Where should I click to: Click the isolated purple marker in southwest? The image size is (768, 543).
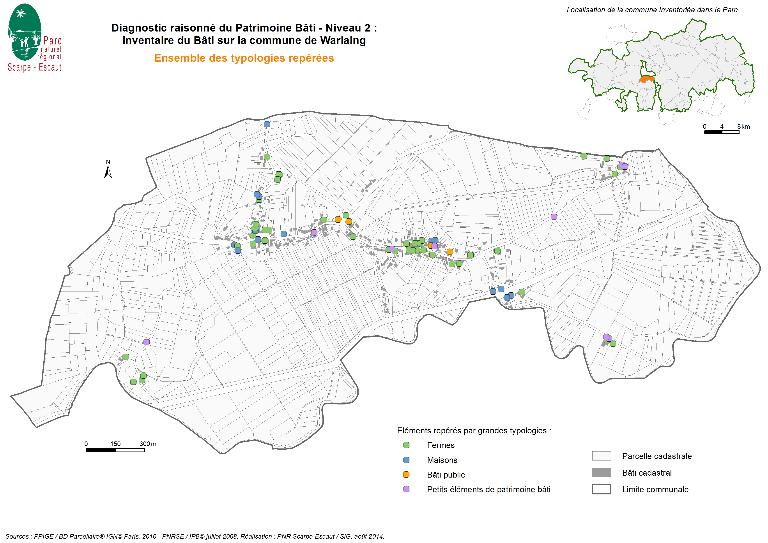coord(146,342)
